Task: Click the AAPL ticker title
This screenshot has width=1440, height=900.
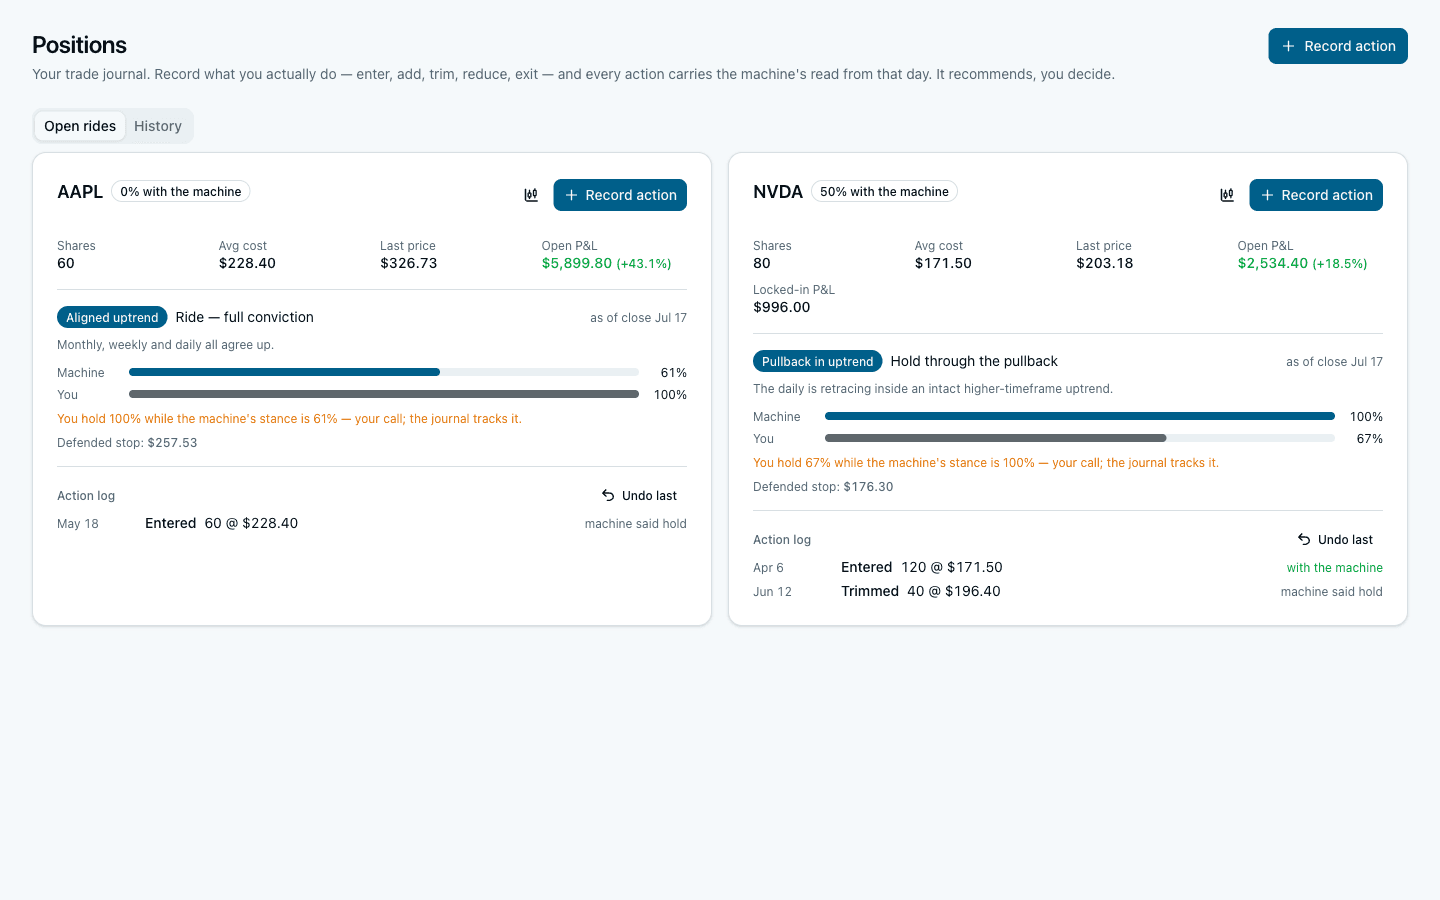Action: (x=80, y=192)
